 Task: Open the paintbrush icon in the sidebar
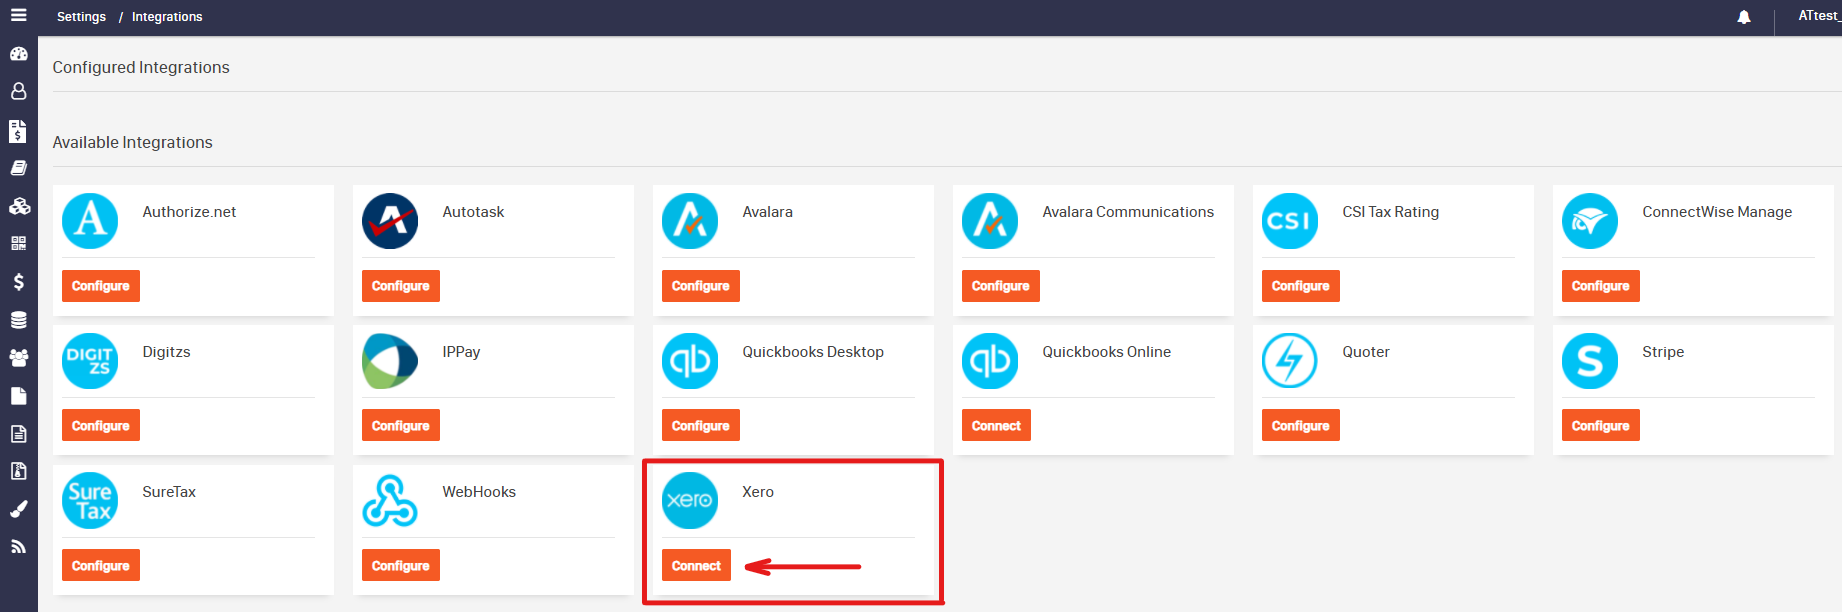pyautogui.click(x=18, y=509)
